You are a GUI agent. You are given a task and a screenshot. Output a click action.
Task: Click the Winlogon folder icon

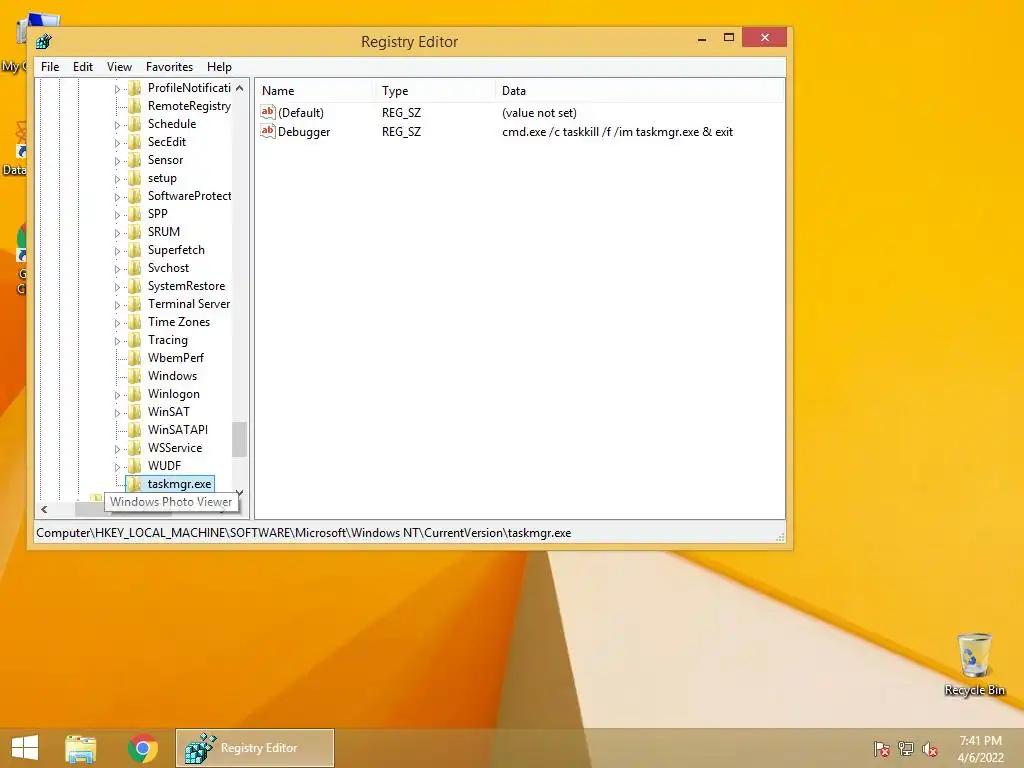[x=135, y=394]
